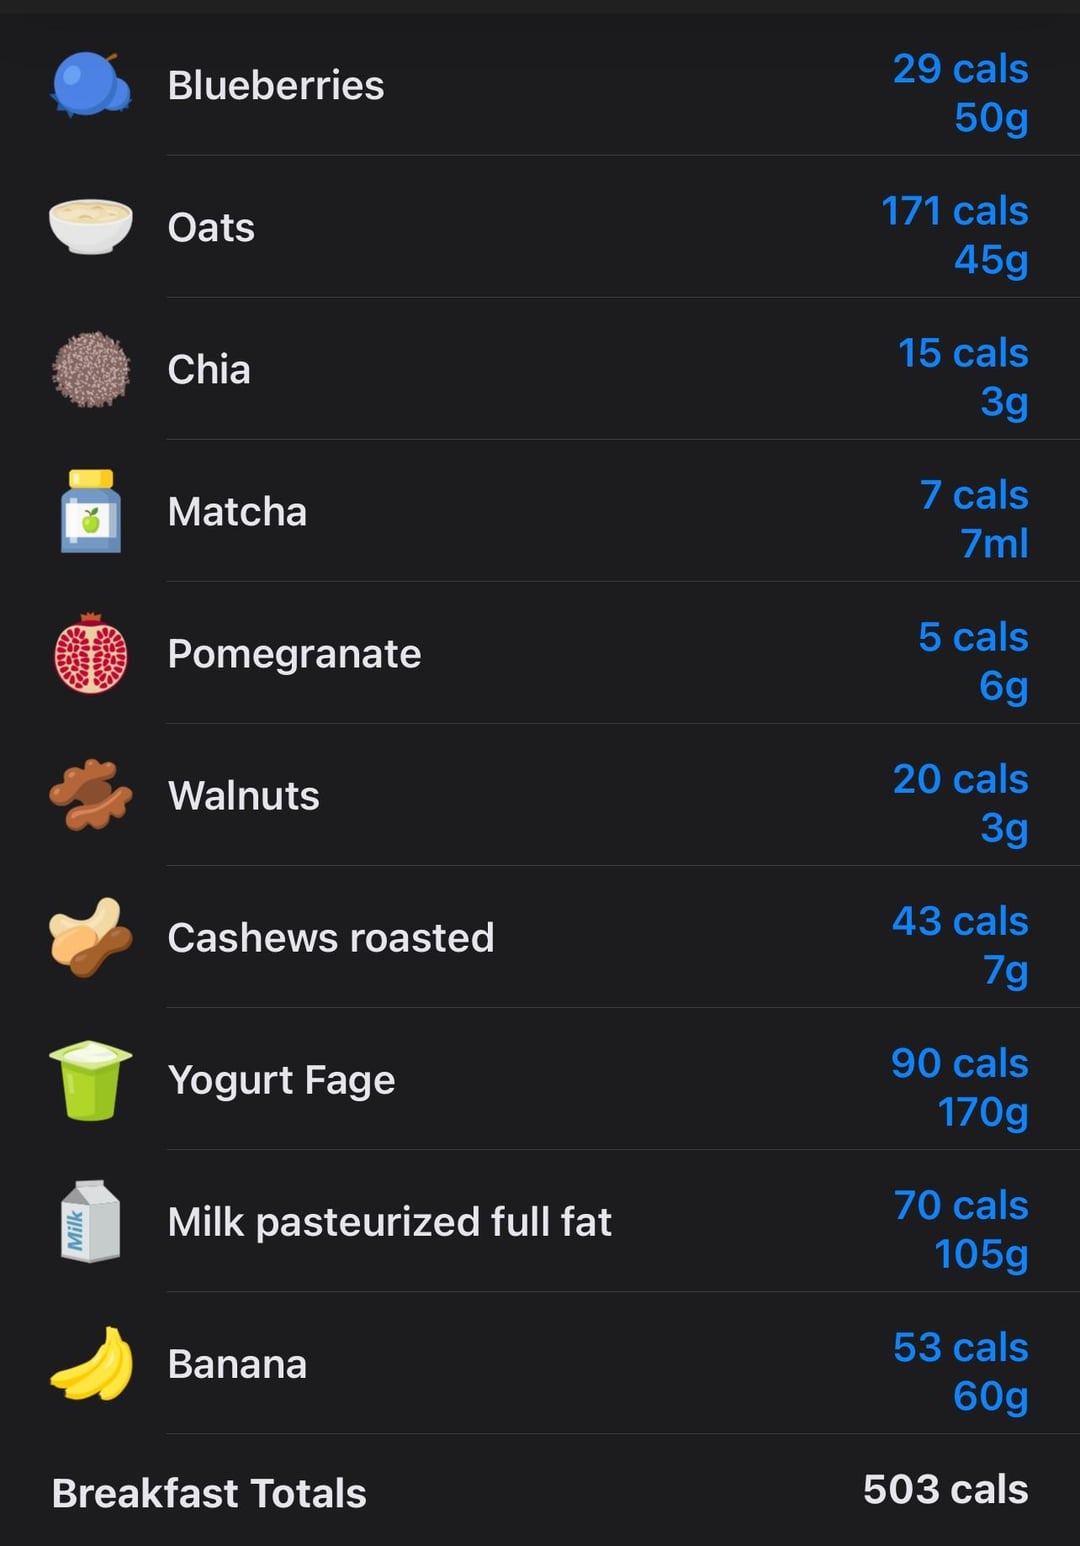Select the Pomegranate icon
Viewport: 1080px width, 1546px height.
tap(90, 653)
